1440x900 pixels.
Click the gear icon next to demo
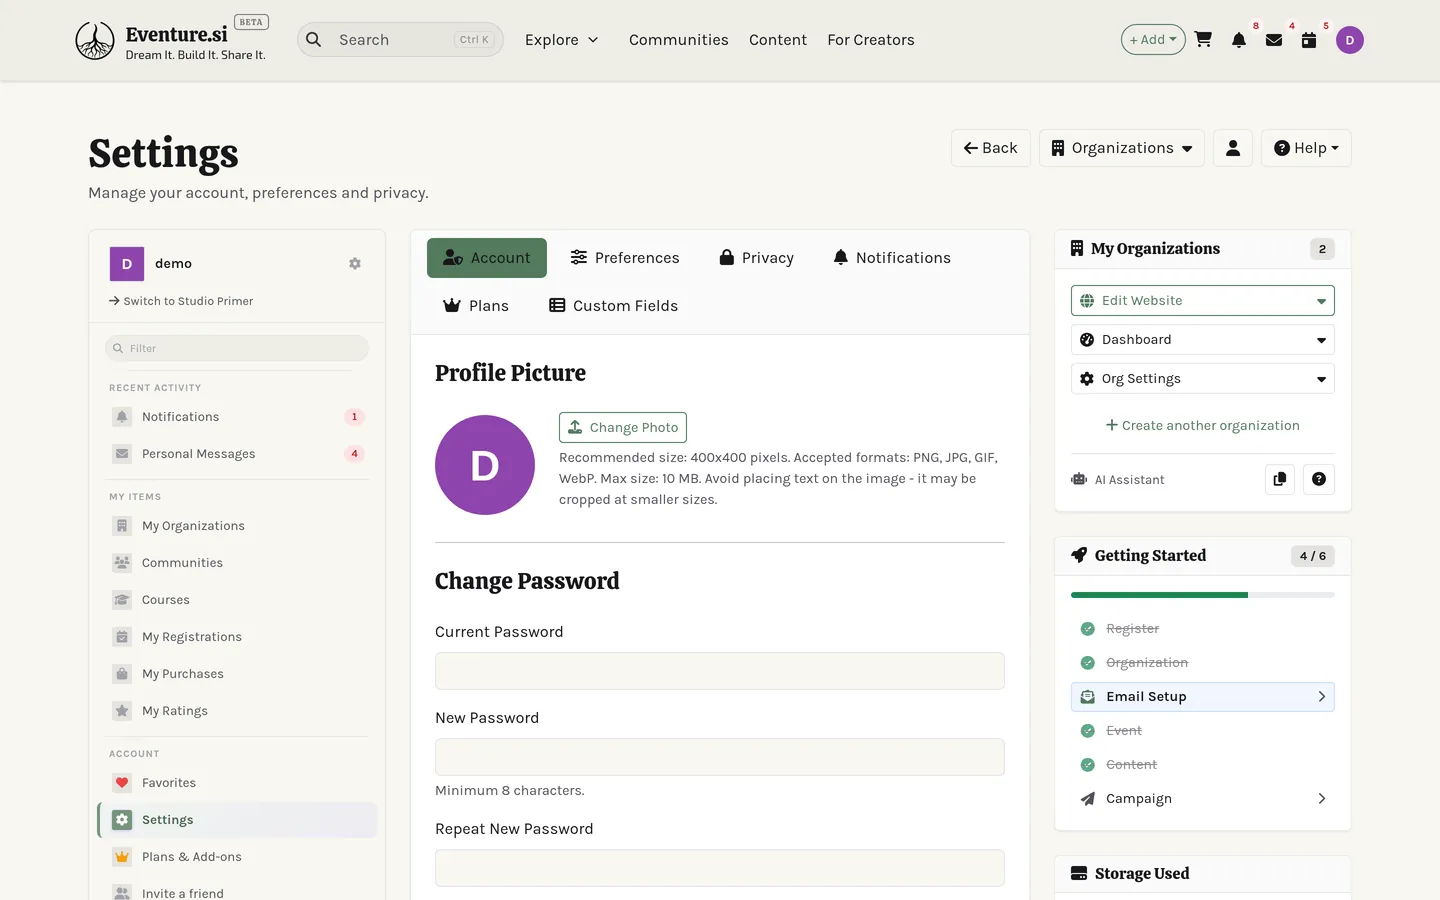(355, 264)
